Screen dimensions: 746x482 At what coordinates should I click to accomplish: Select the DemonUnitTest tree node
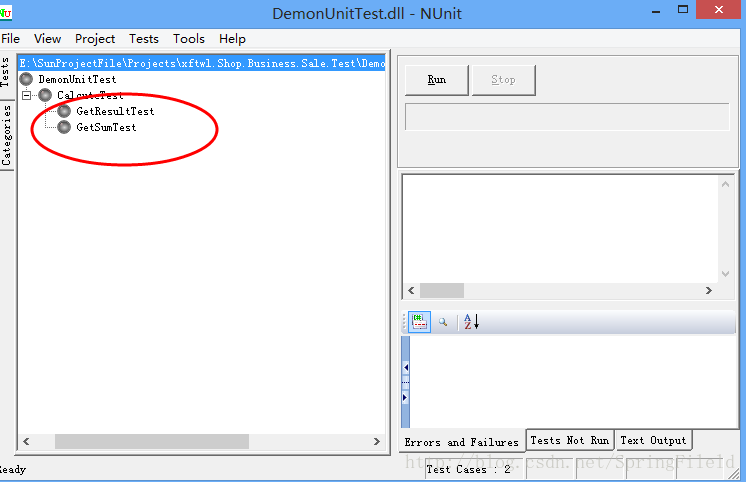[77, 79]
